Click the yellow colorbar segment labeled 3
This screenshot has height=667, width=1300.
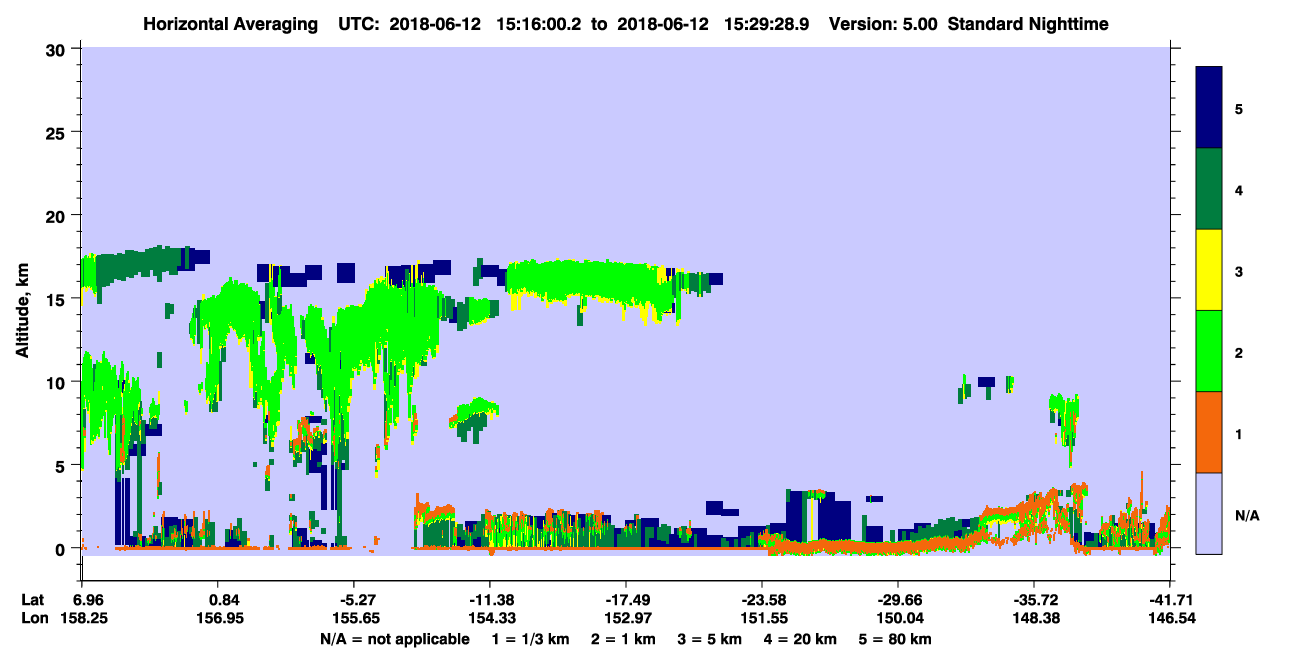1210,270
